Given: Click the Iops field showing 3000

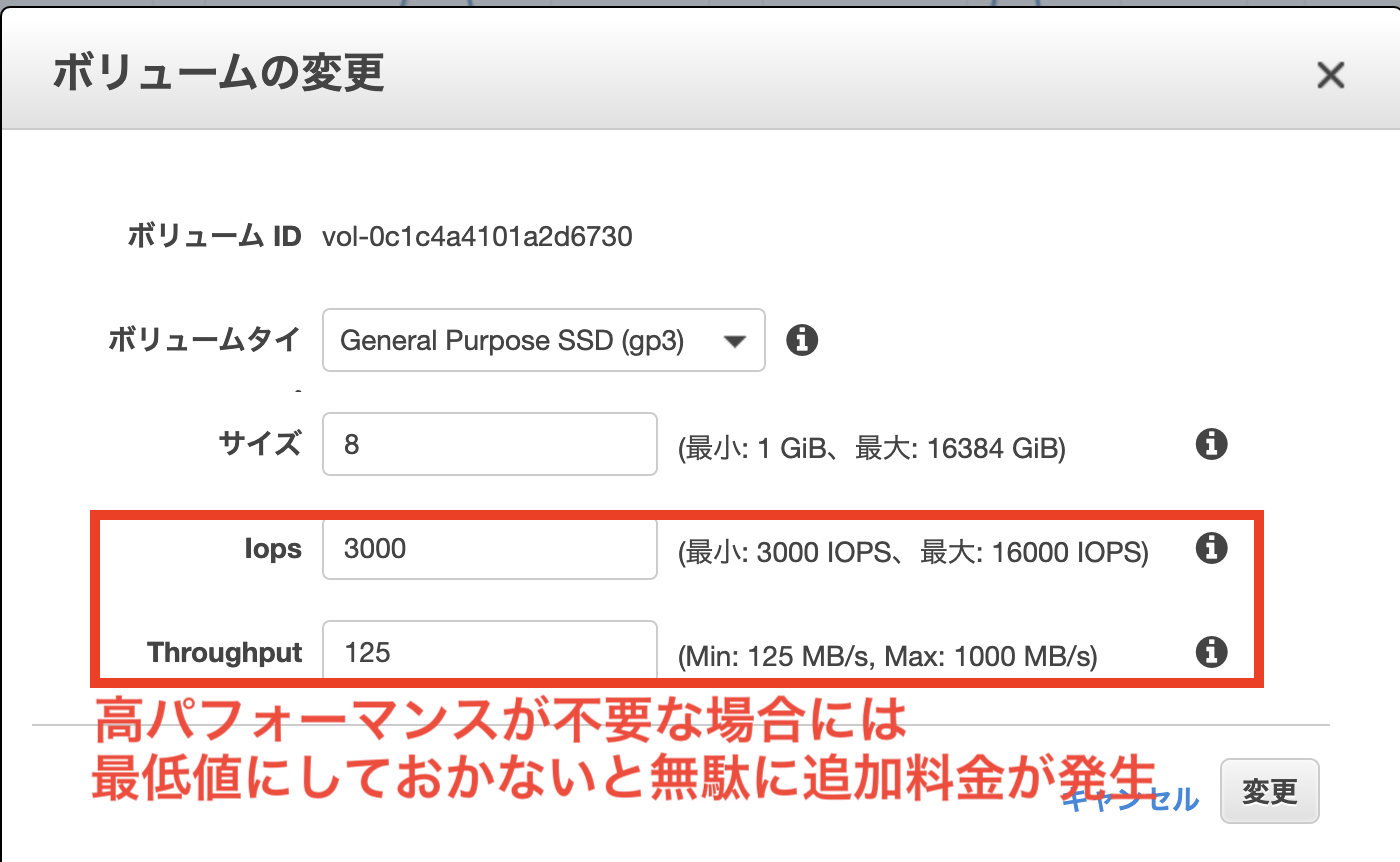Looking at the screenshot, I should pyautogui.click(x=489, y=548).
